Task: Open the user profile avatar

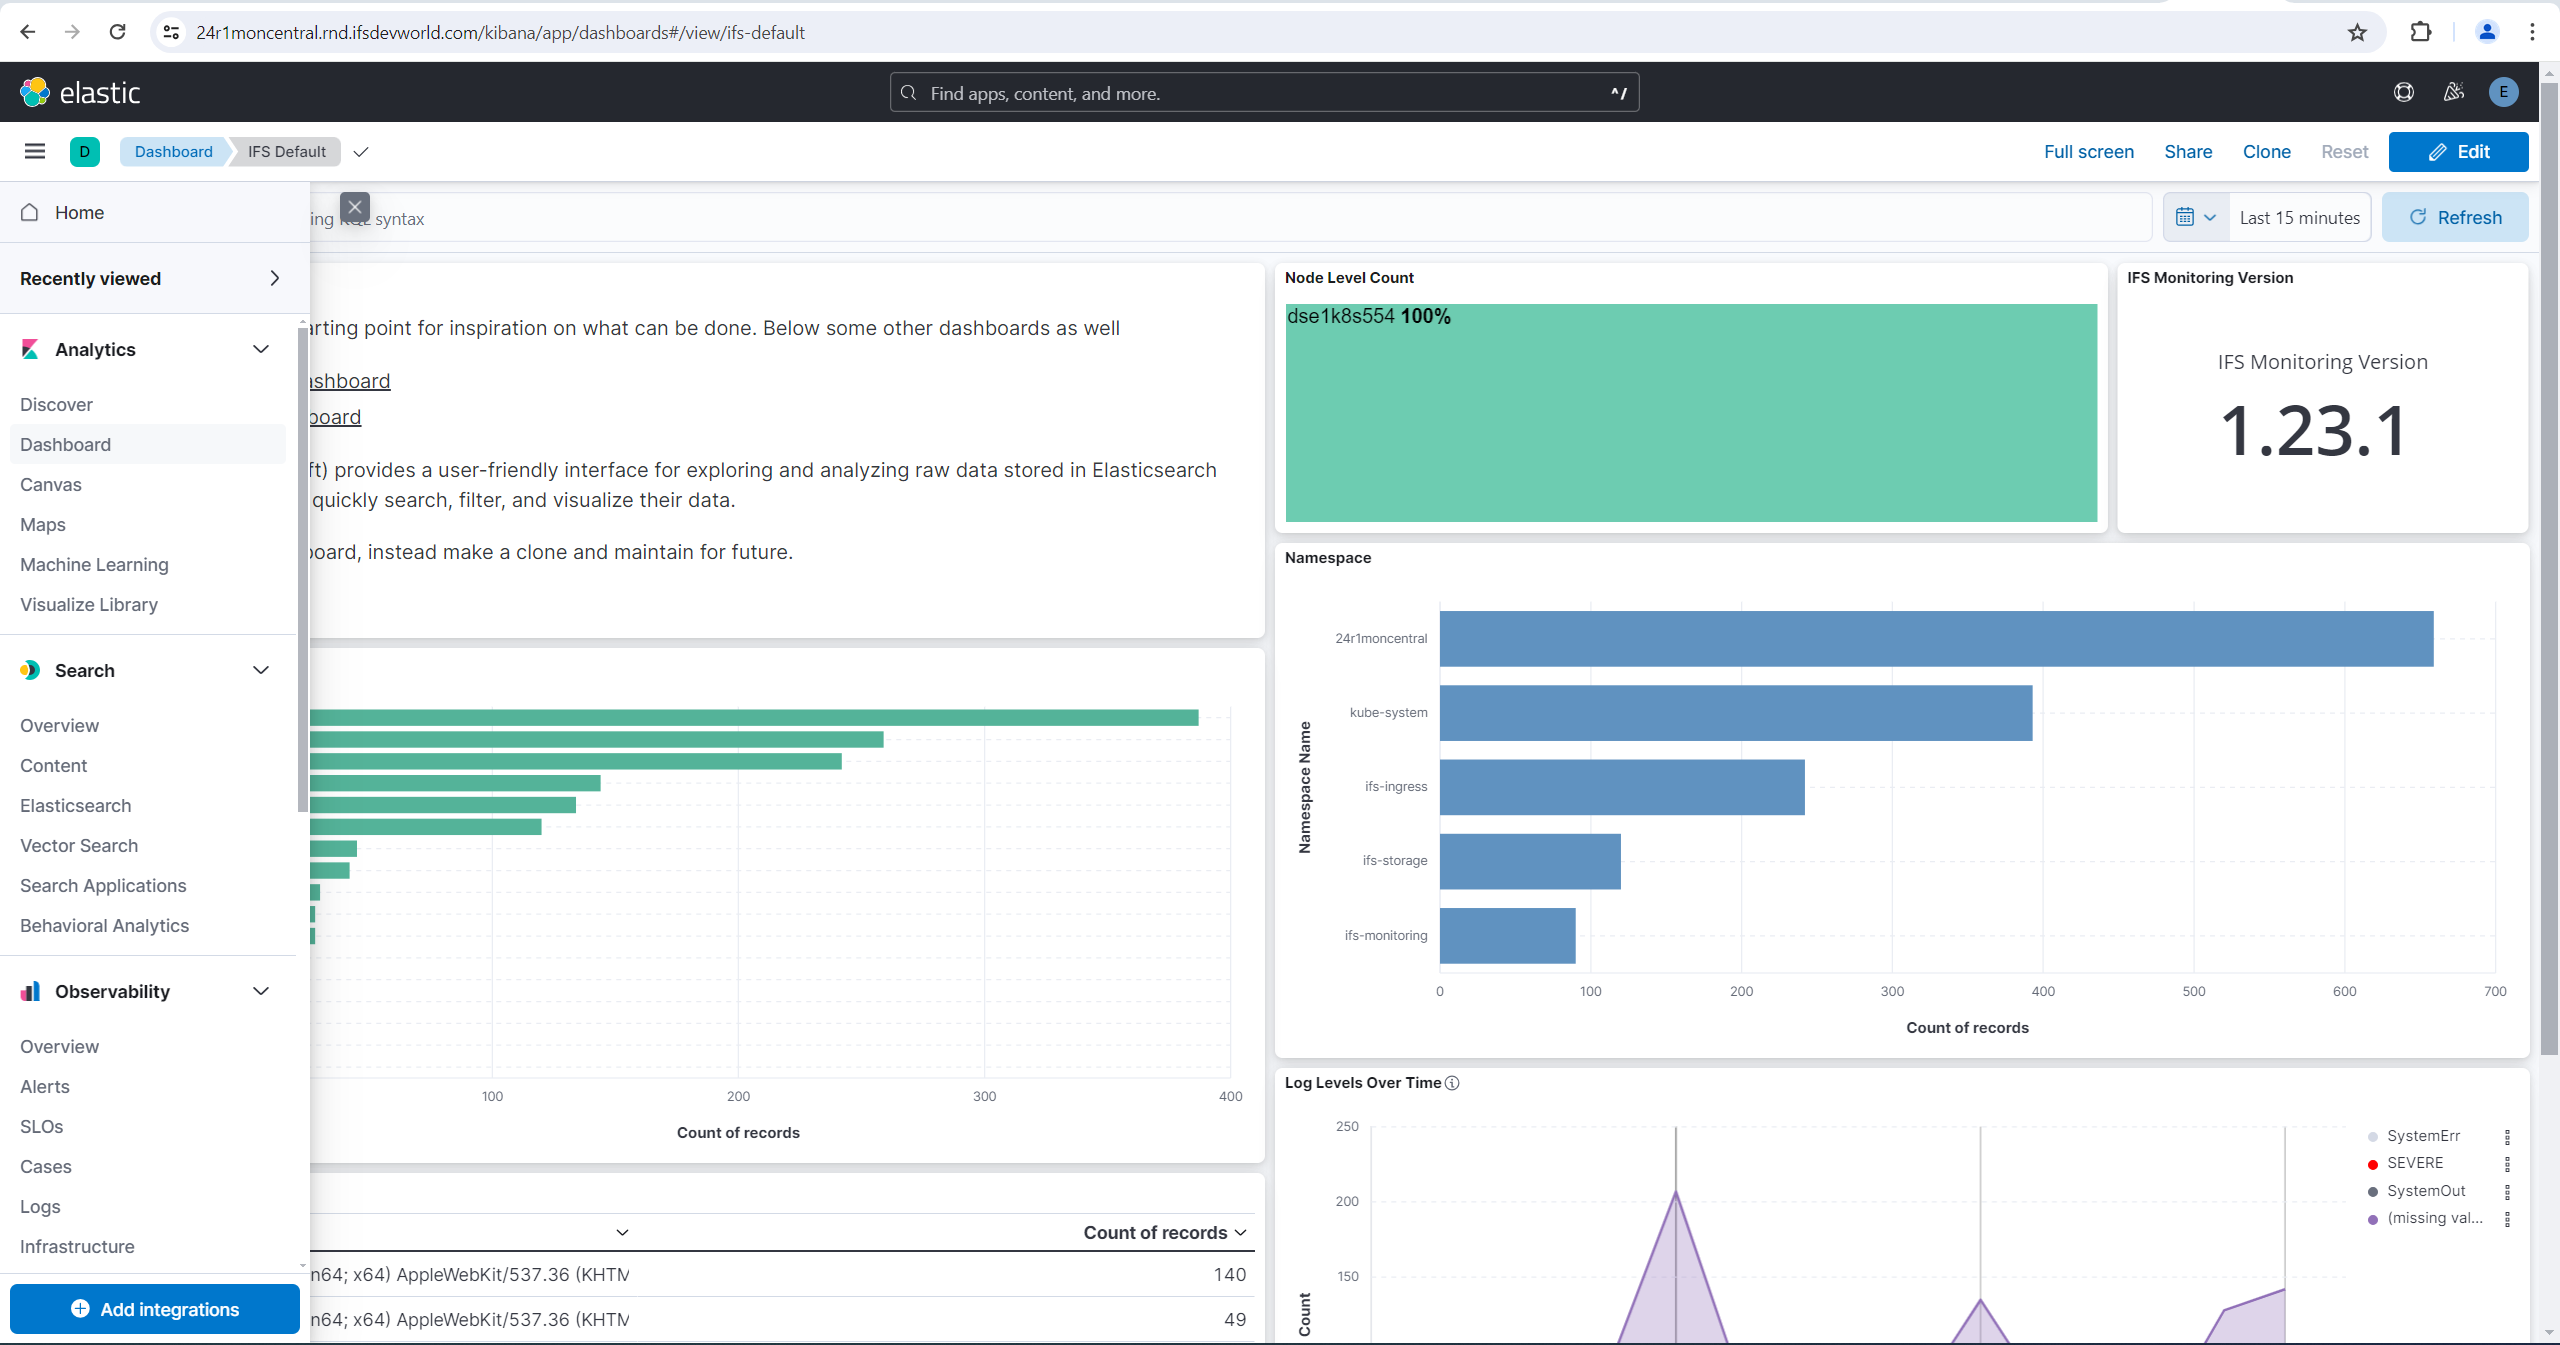Action: point(2504,92)
